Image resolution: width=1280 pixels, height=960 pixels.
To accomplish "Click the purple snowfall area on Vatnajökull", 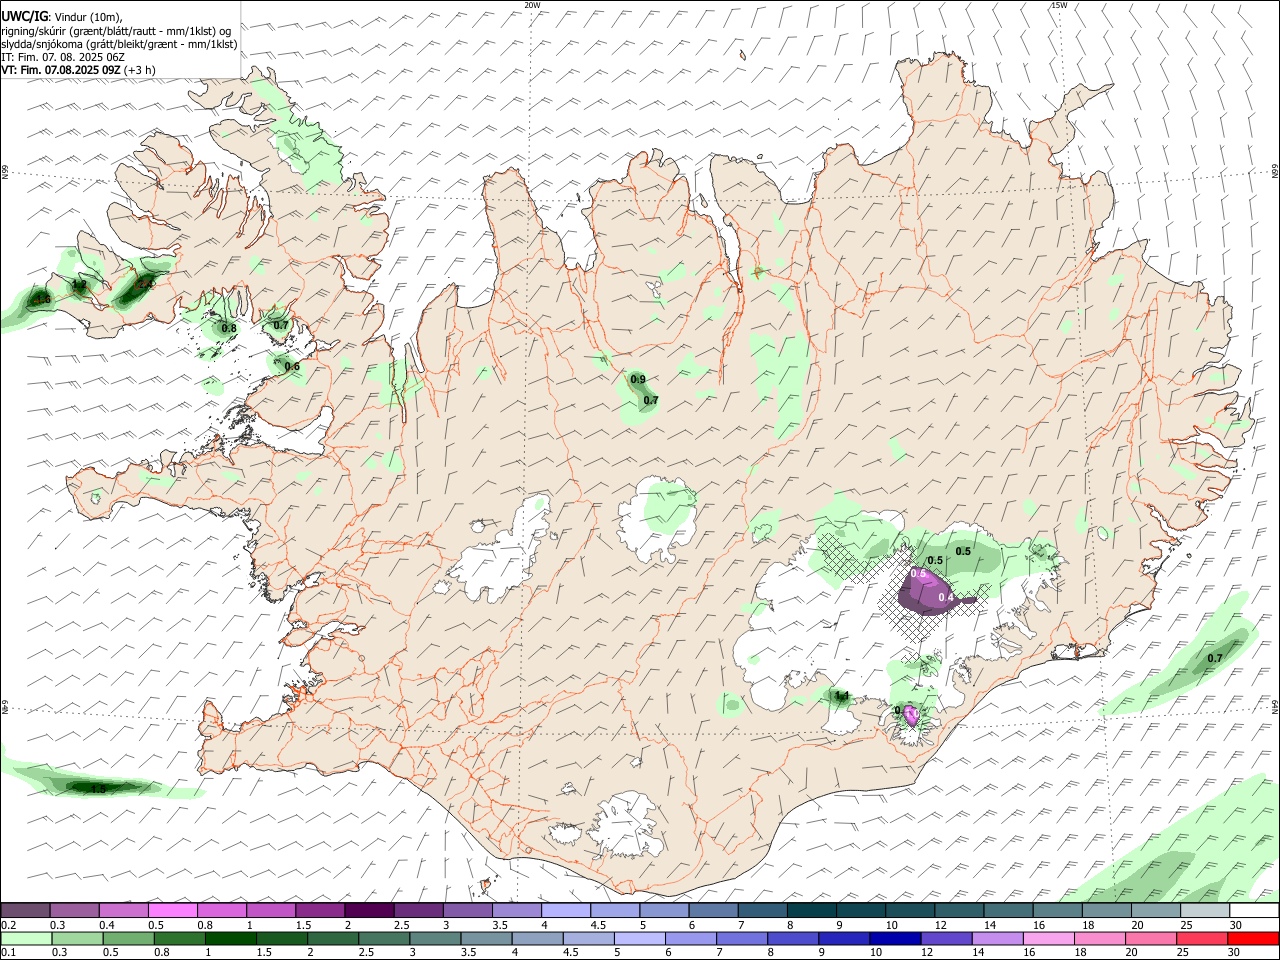I will click(x=928, y=590).
